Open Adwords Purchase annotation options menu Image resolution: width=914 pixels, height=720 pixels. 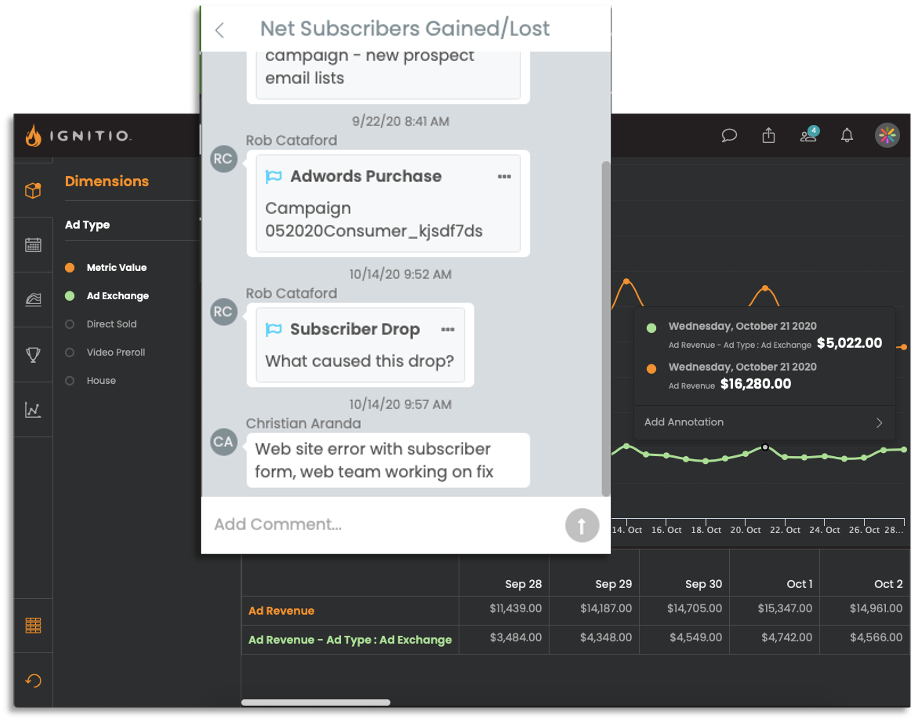coord(504,177)
